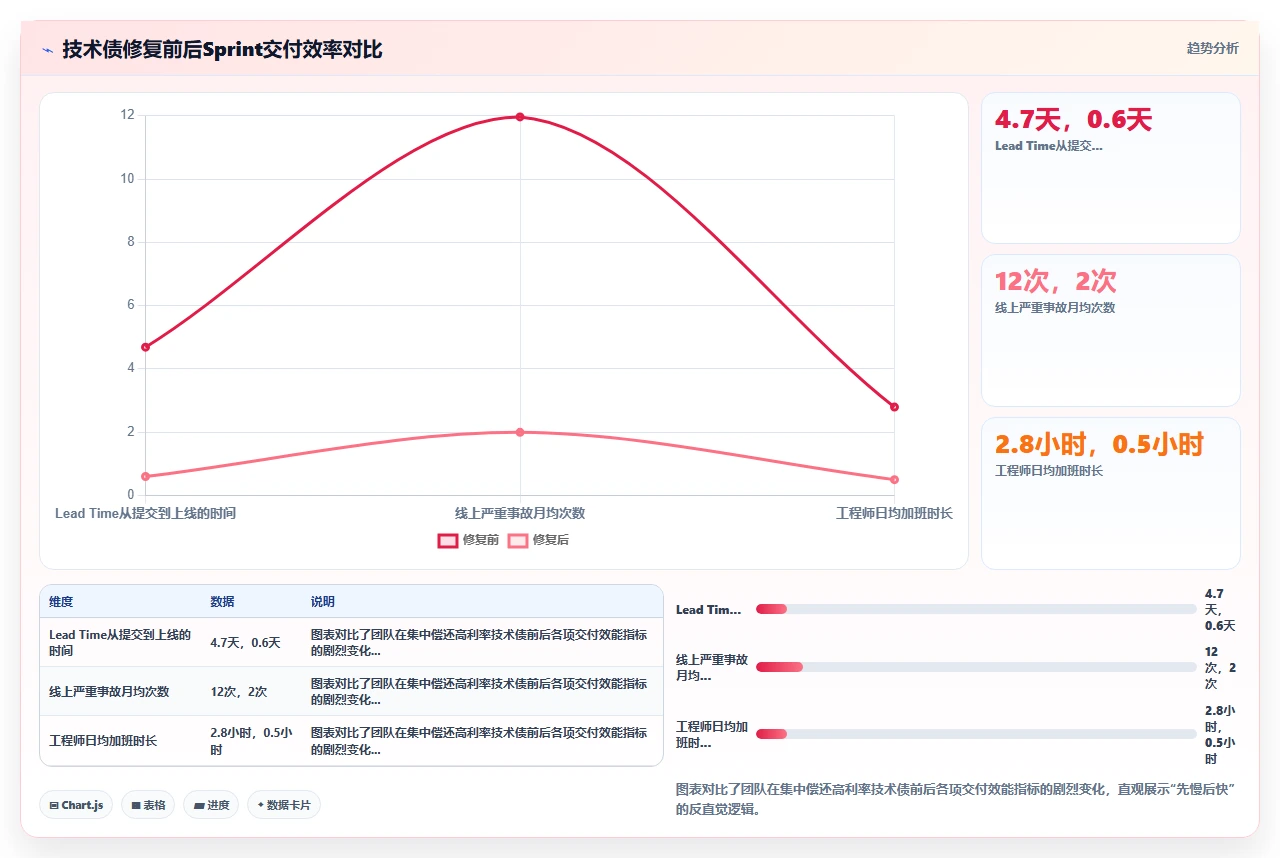Click the Lead Tim... progress bar
This screenshot has width=1280, height=858.
[976, 609]
